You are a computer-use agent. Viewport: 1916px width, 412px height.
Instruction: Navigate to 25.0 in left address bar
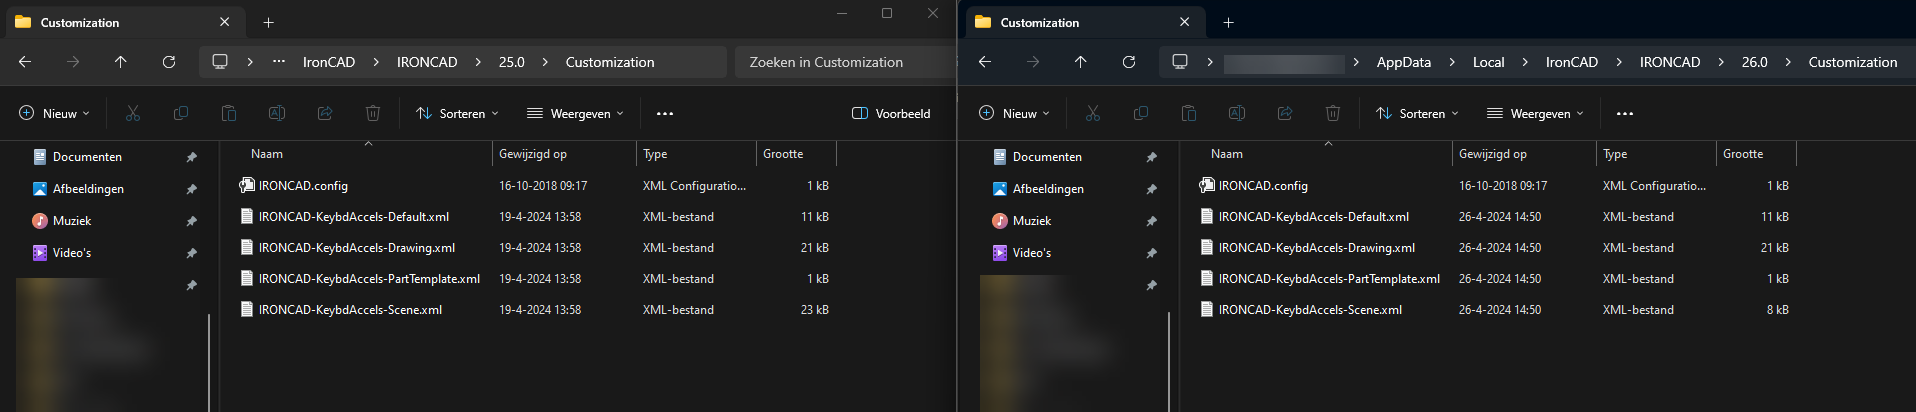click(x=512, y=62)
